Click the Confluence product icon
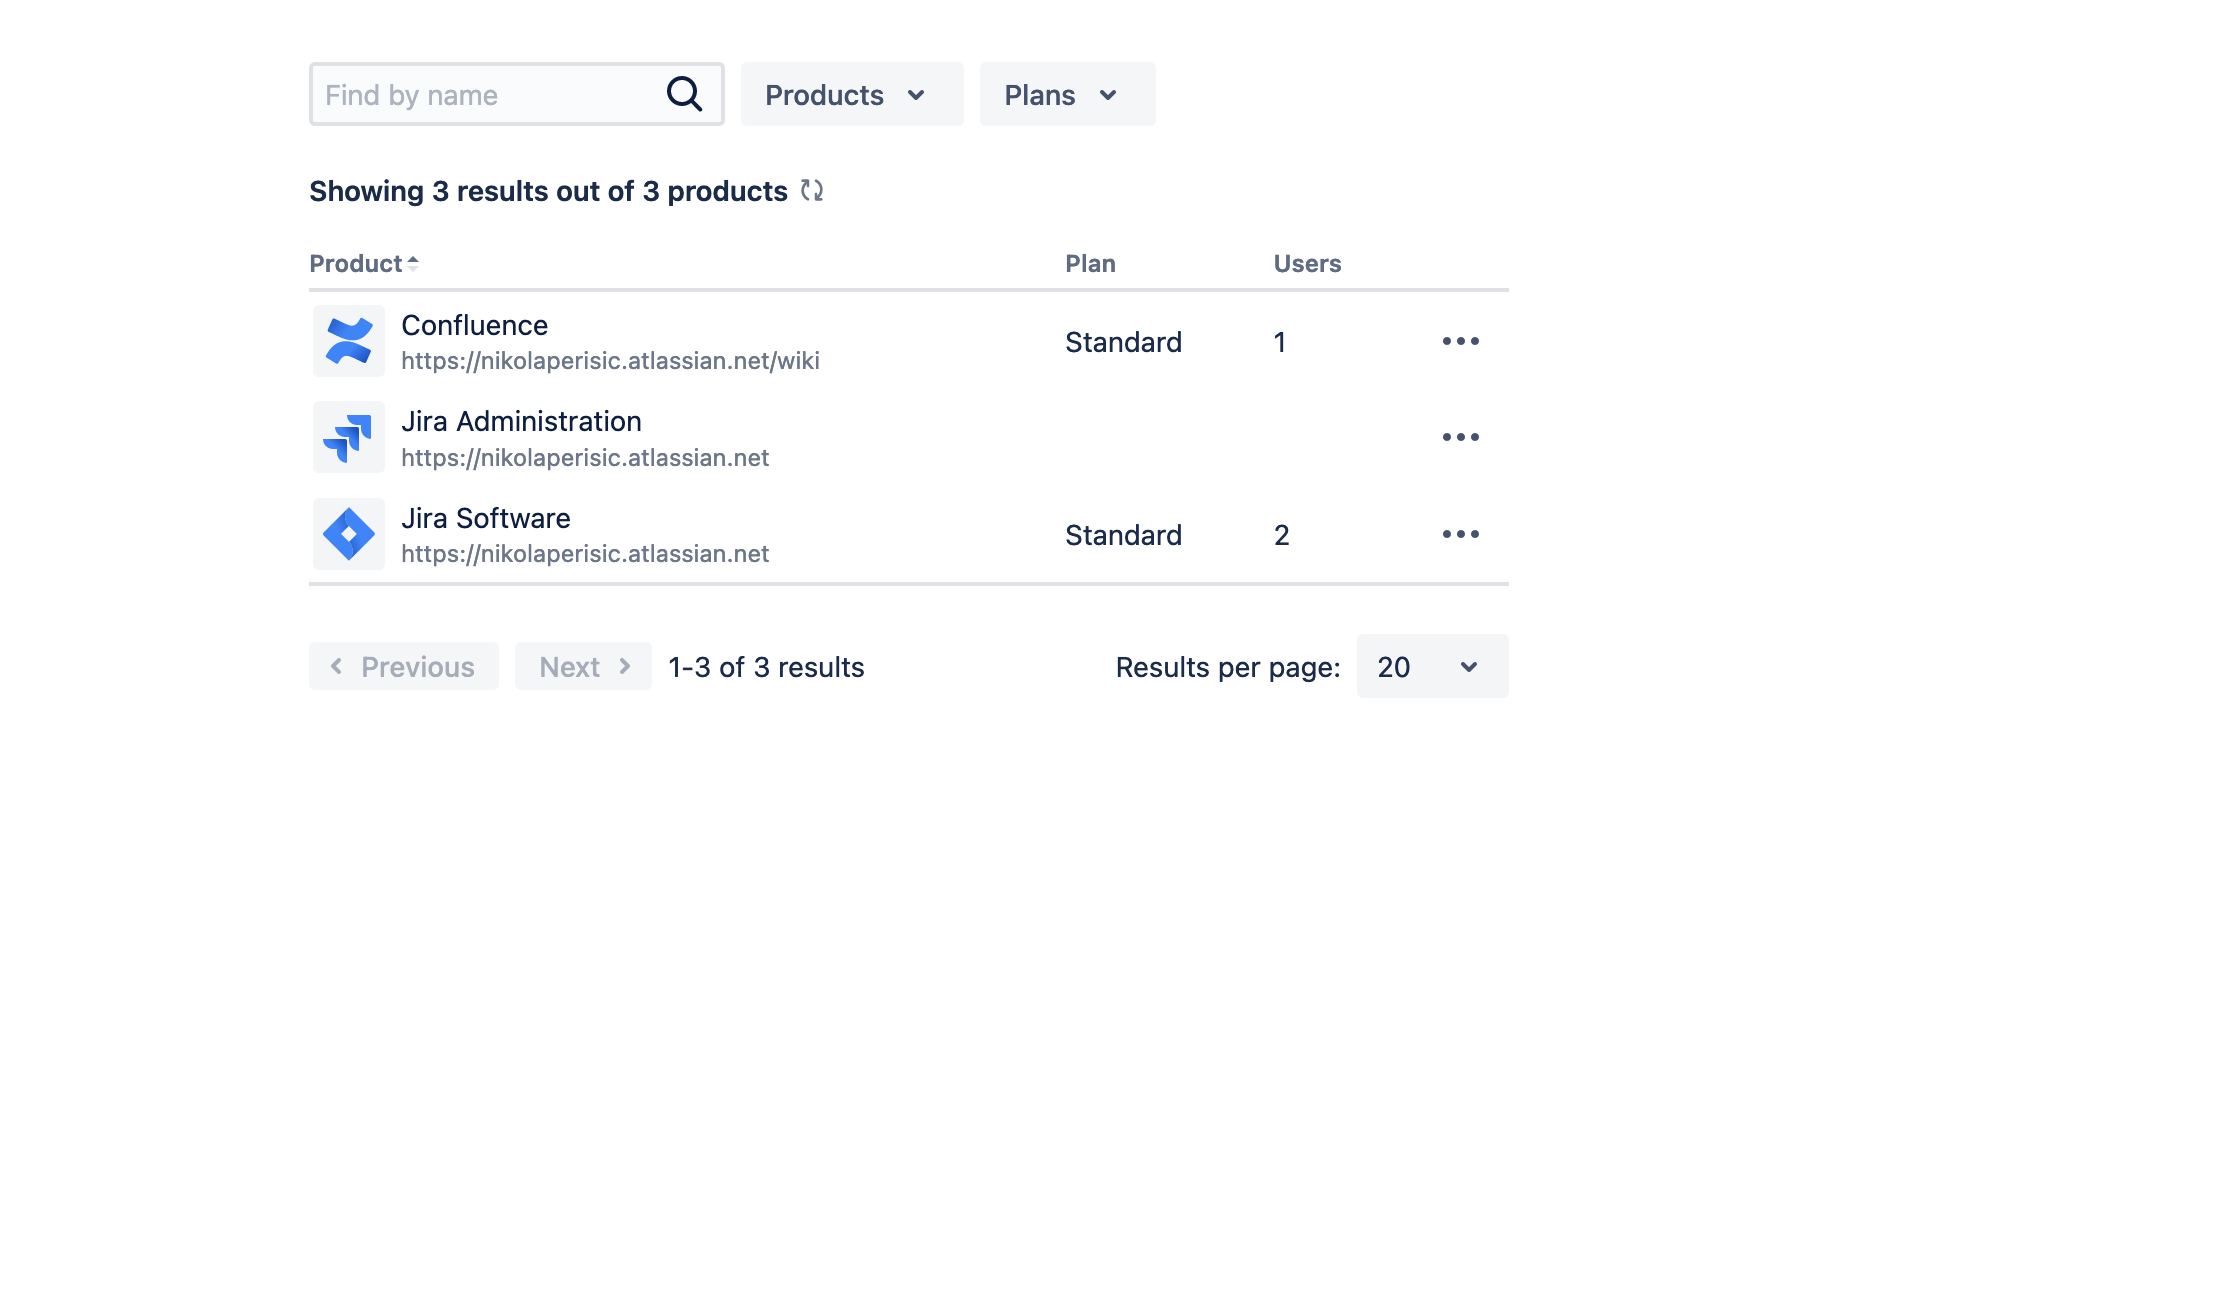 [x=347, y=341]
